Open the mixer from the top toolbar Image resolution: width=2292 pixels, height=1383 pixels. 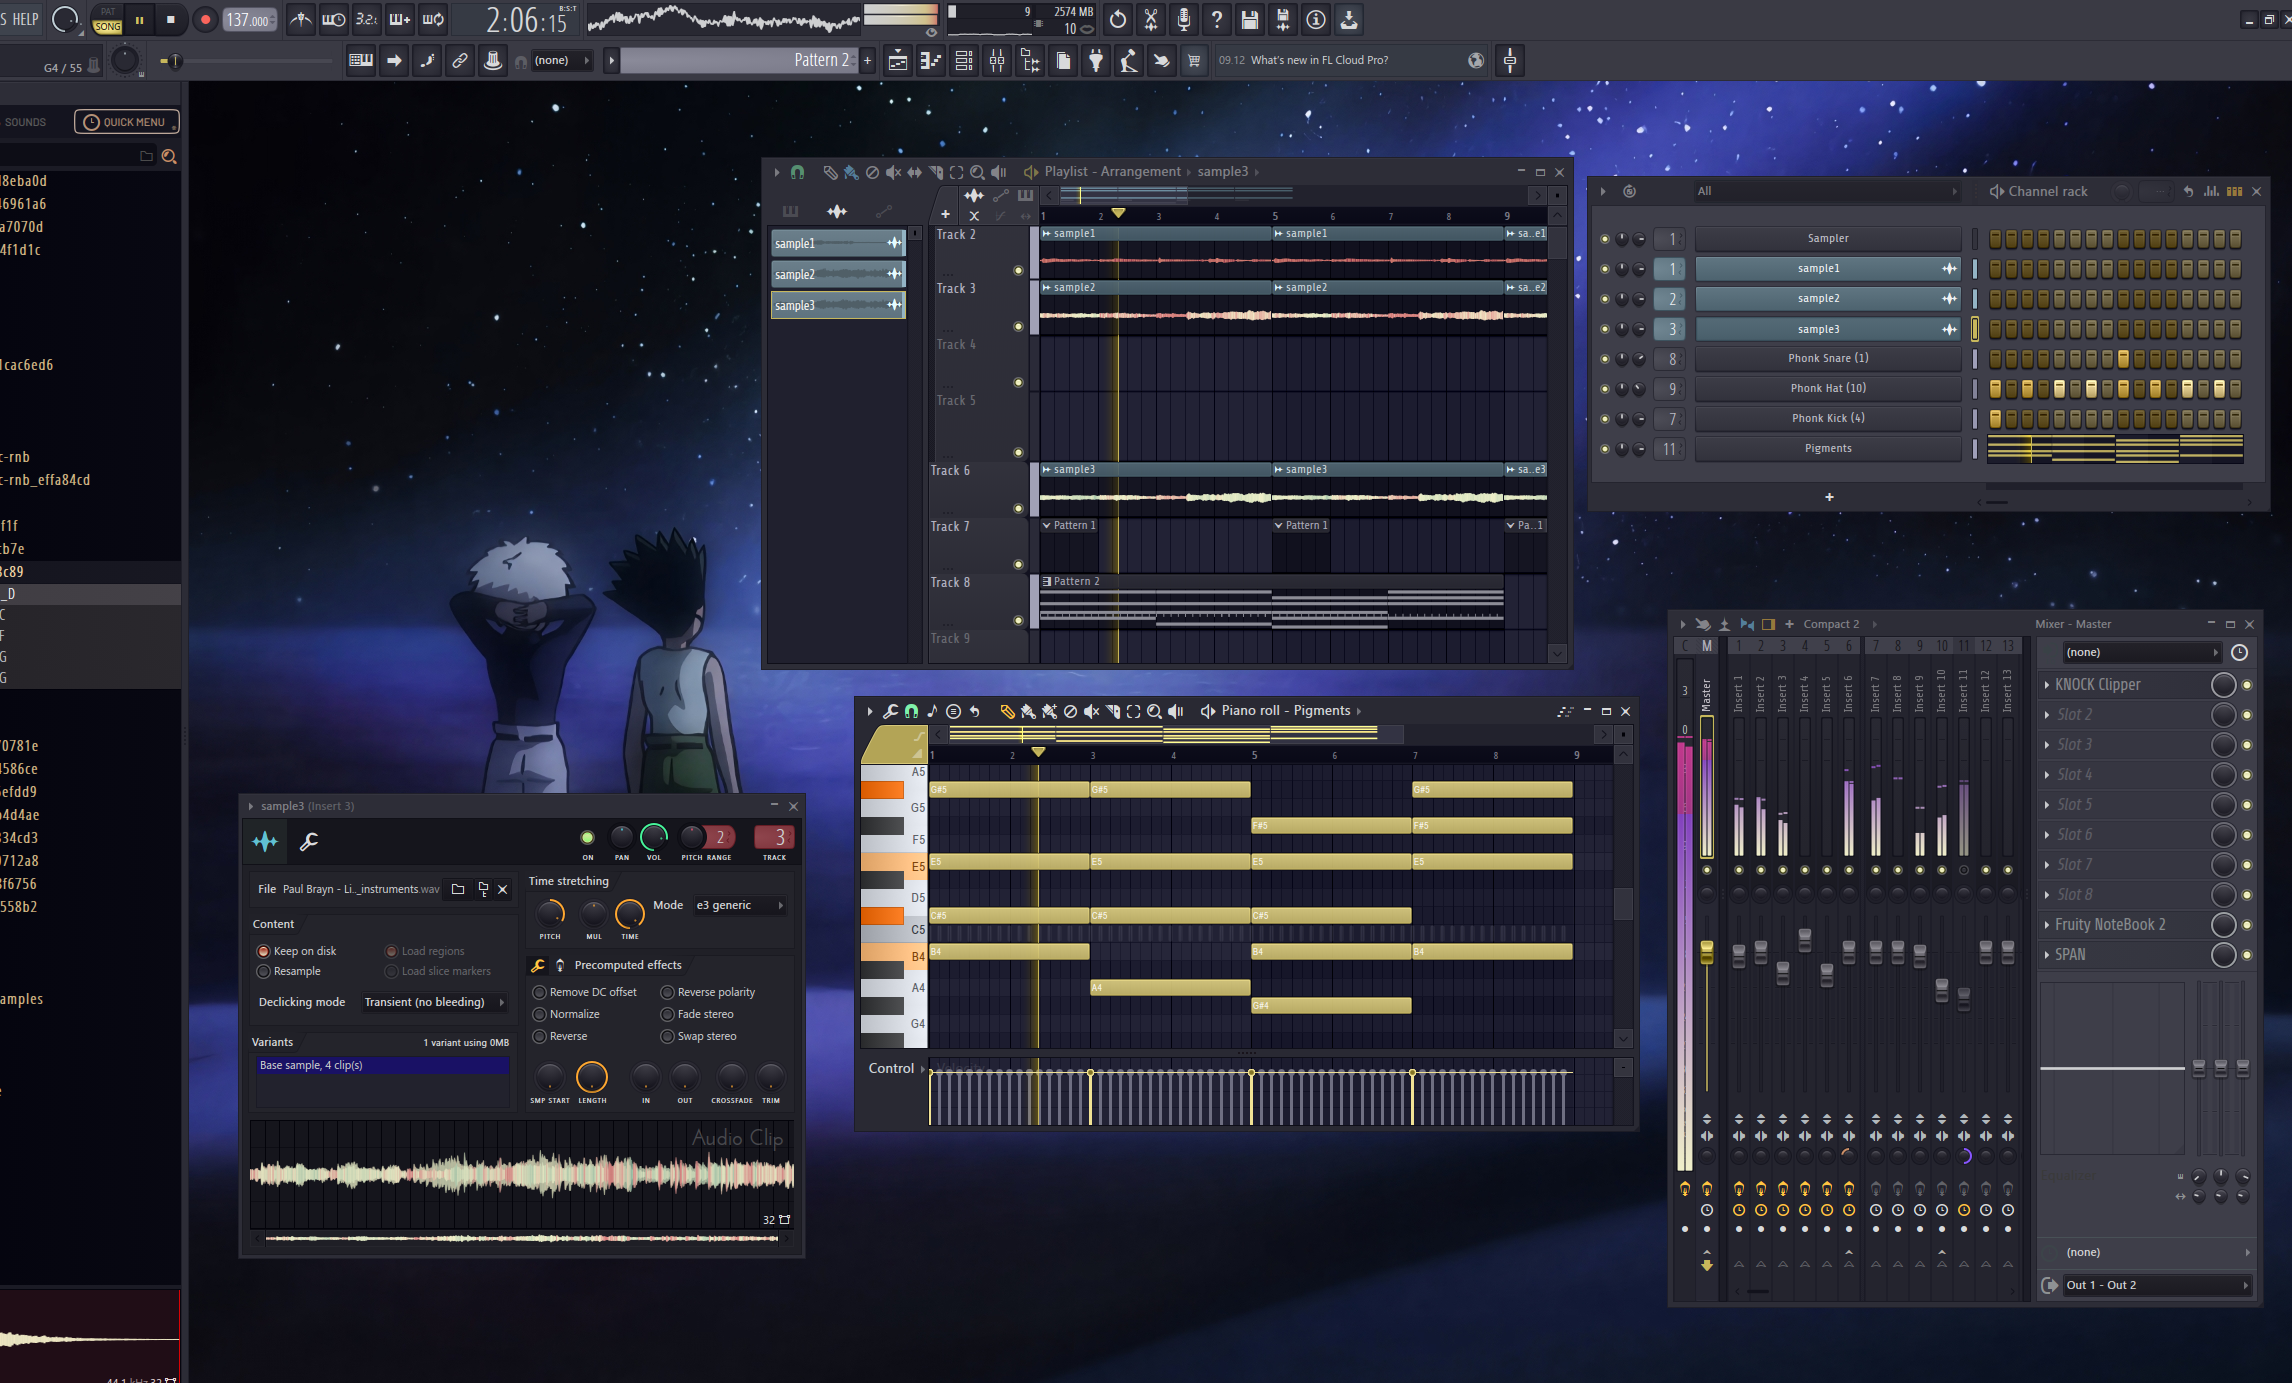click(997, 61)
